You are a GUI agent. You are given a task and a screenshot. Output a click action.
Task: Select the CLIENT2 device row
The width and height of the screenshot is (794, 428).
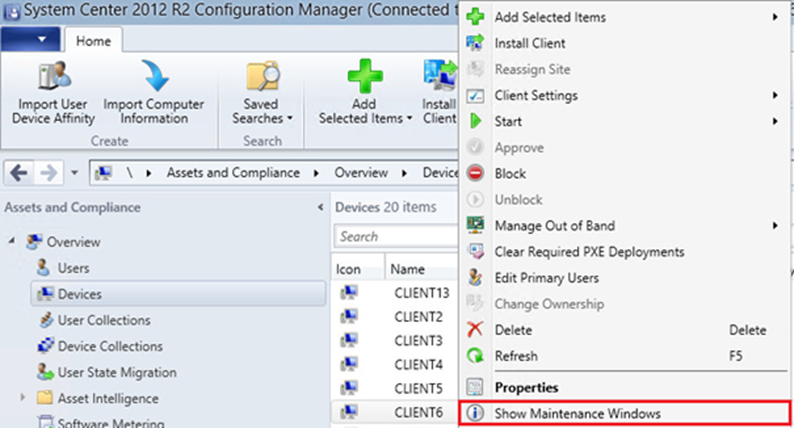pos(395,317)
